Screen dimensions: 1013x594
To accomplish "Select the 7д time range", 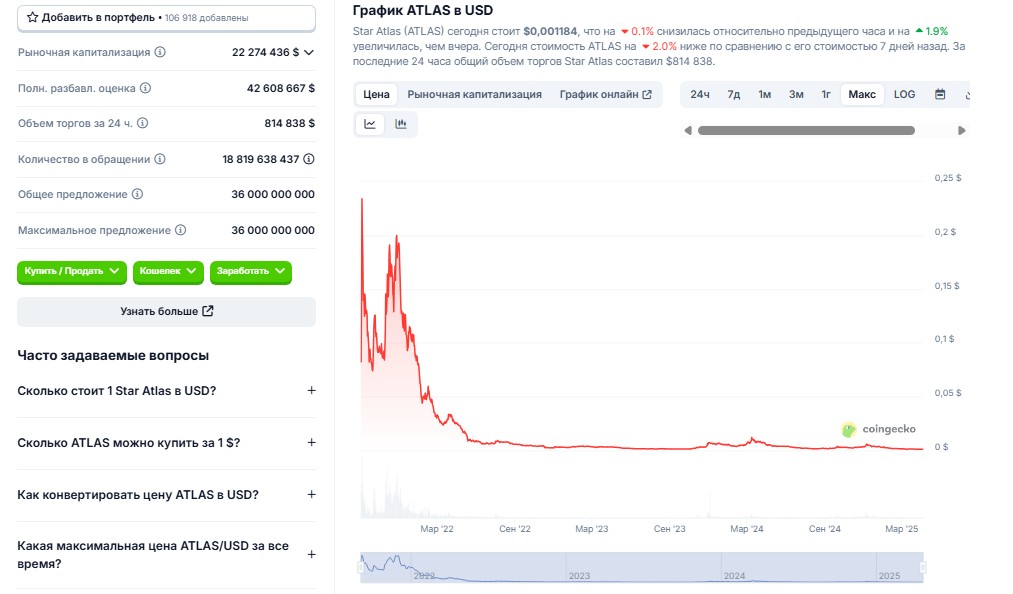I will click(x=734, y=94).
